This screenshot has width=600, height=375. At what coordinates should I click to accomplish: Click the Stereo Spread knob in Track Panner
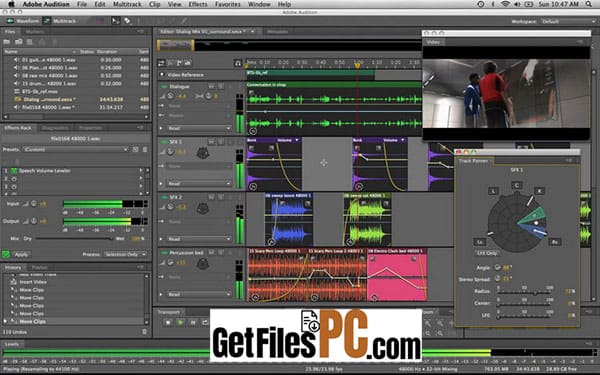[497, 279]
